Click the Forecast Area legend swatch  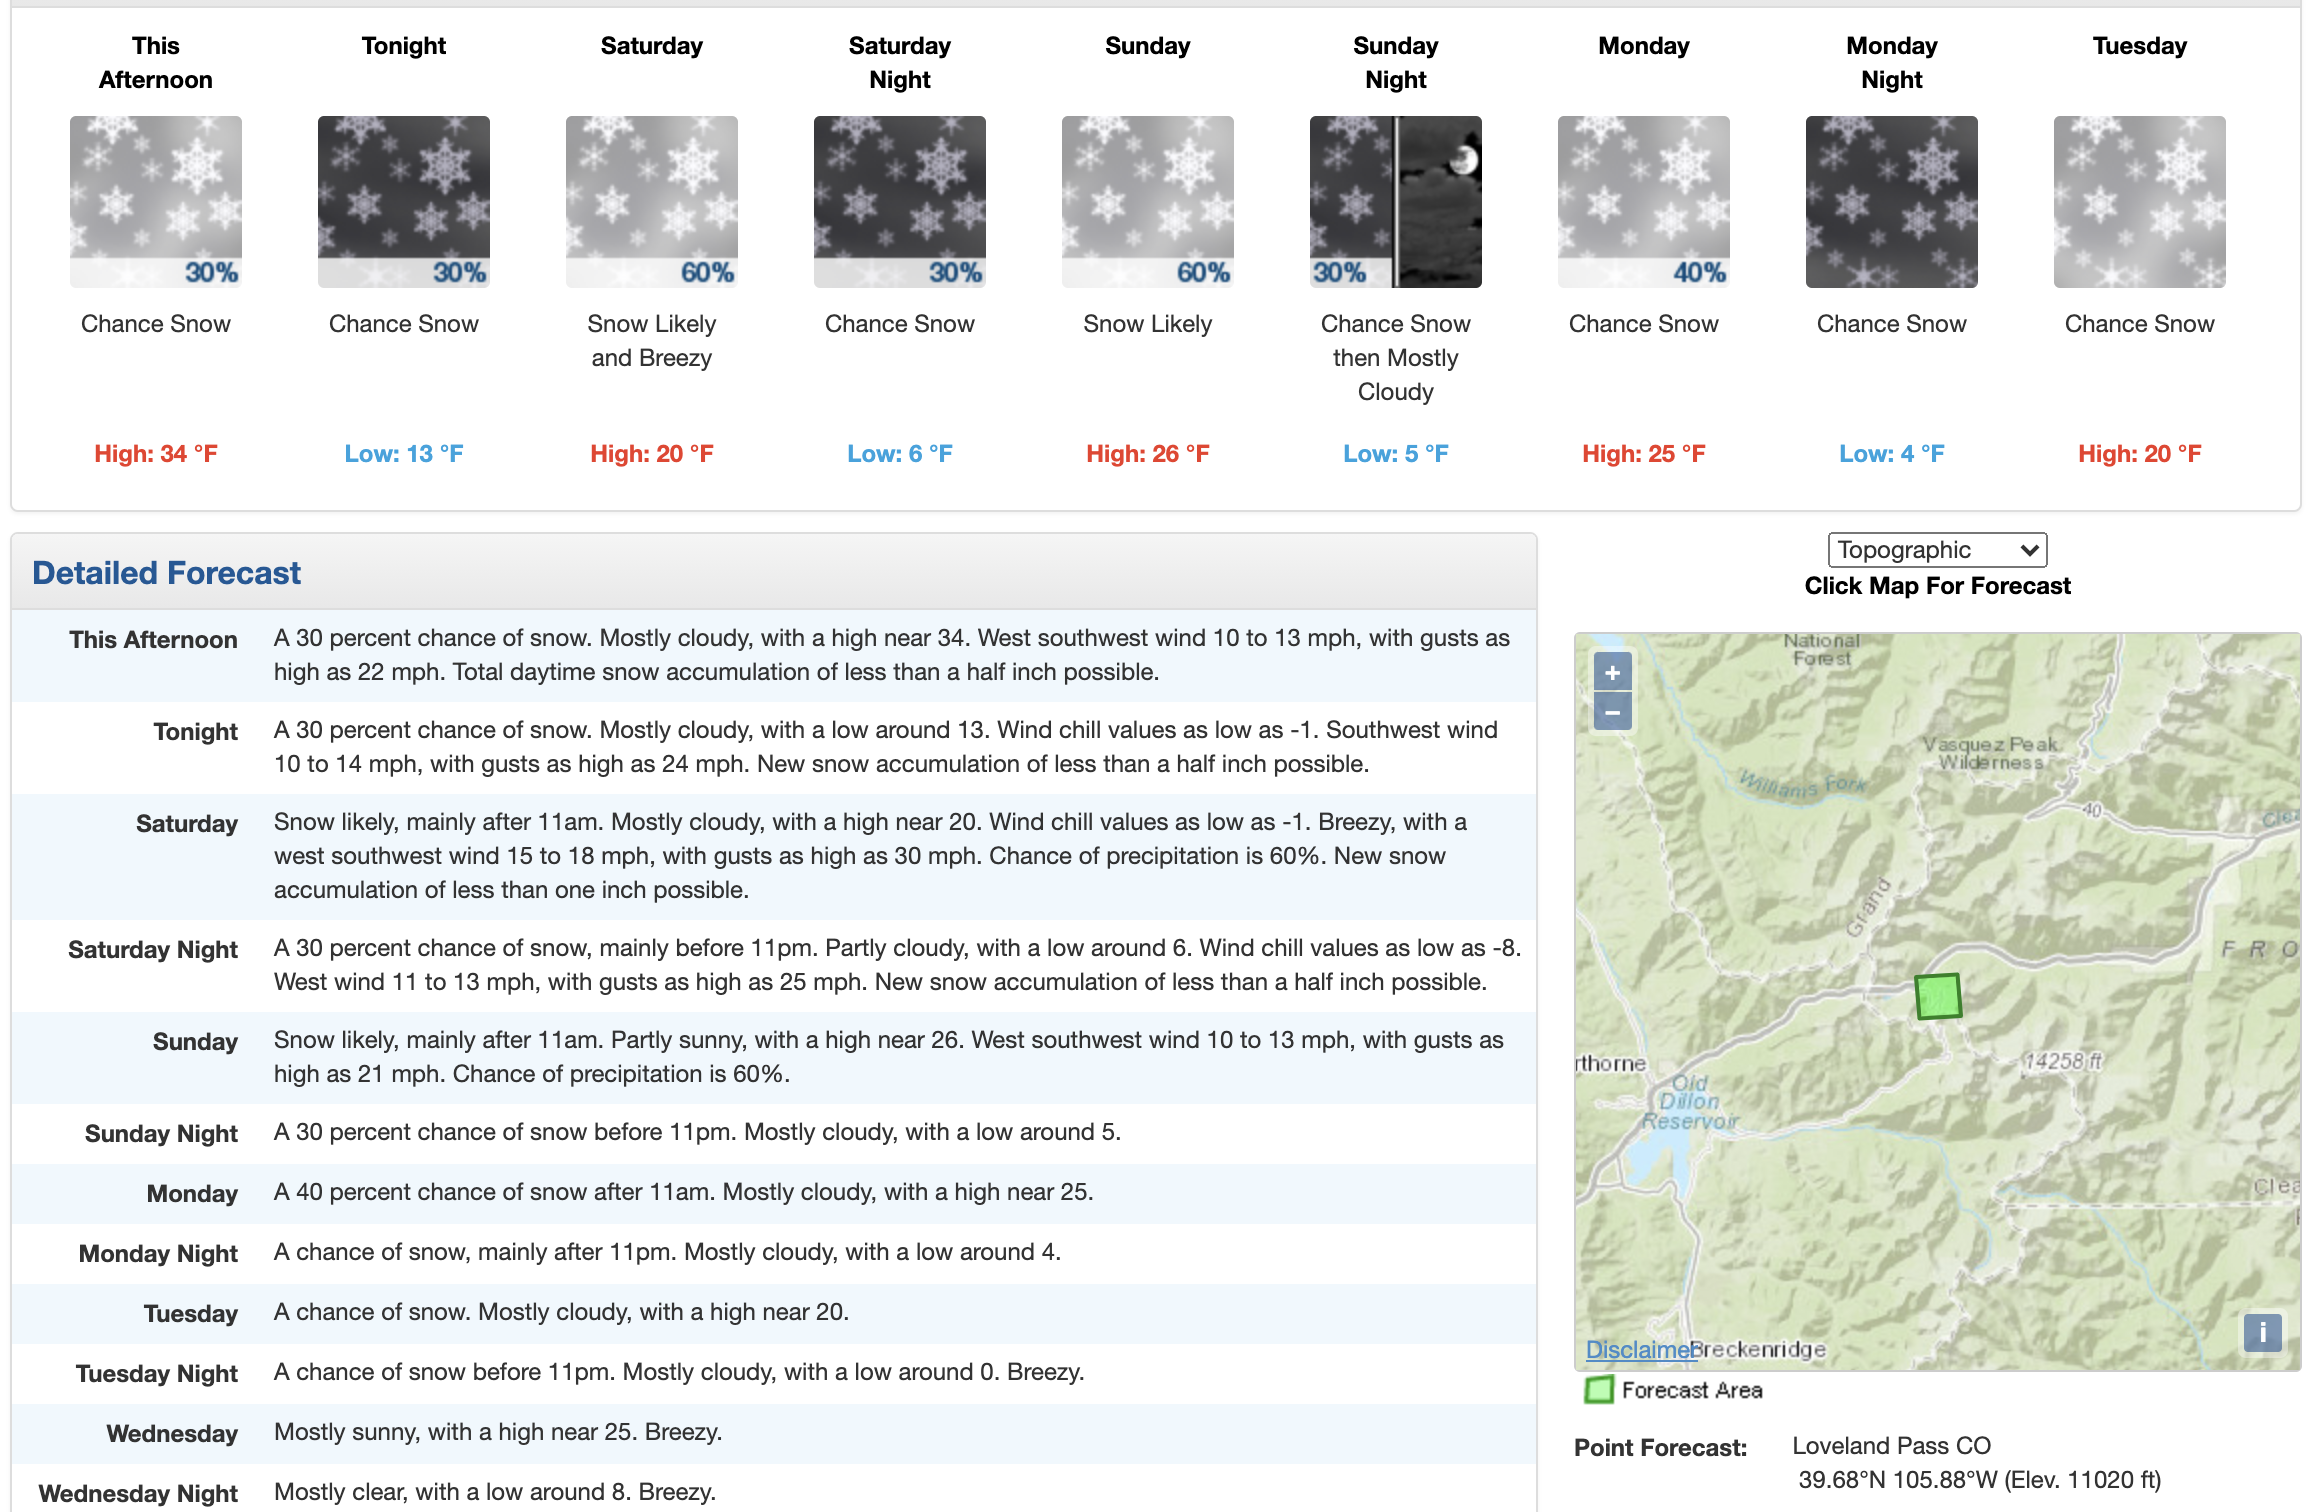point(1599,1390)
